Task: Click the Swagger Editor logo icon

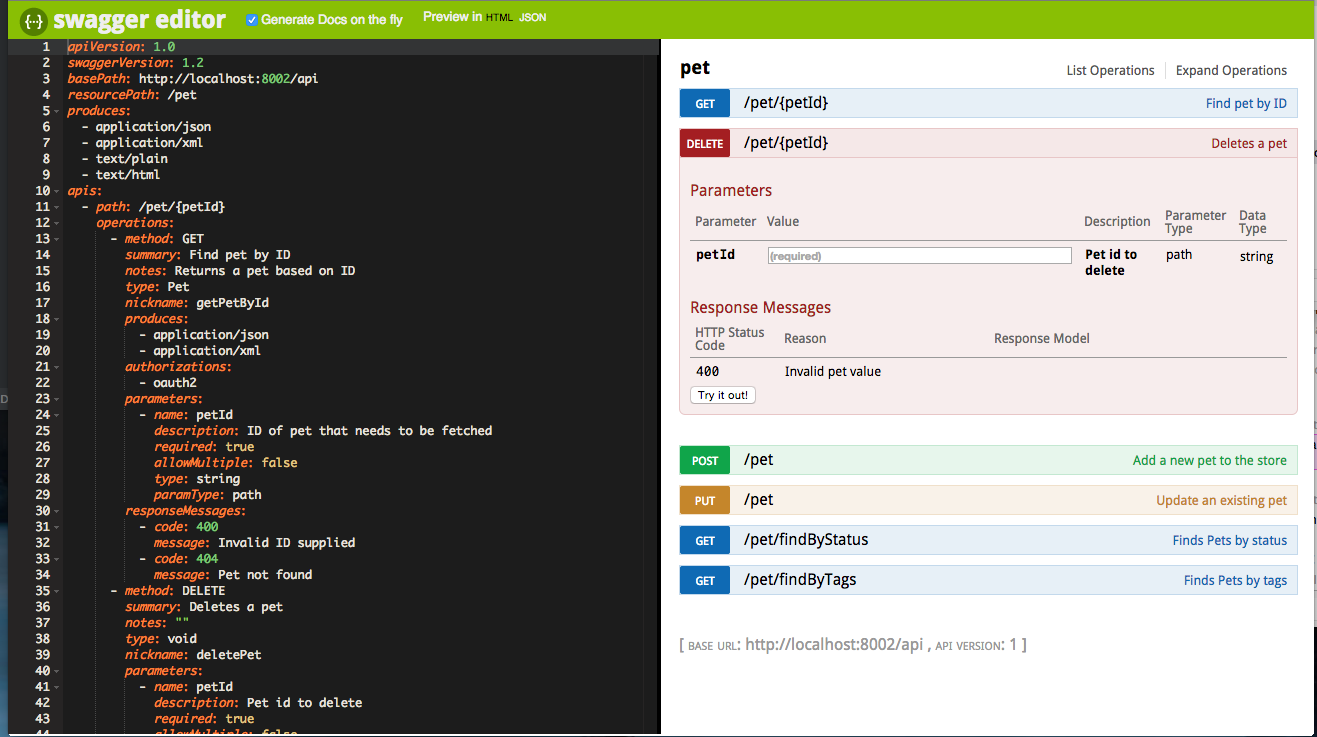Action: (34, 20)
